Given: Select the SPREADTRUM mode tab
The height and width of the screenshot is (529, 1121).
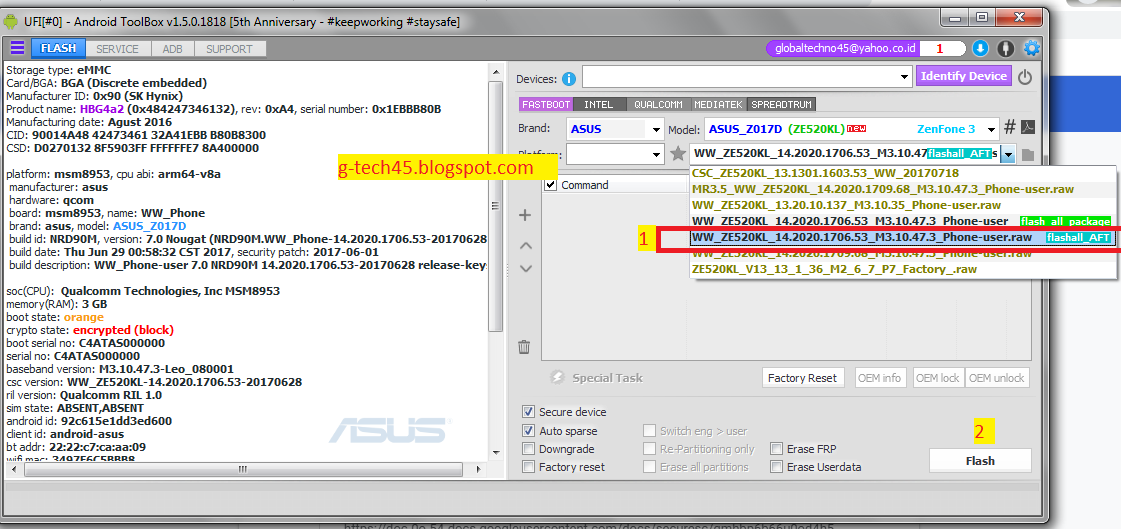Looking at the screenshot, I should point(781,104).
